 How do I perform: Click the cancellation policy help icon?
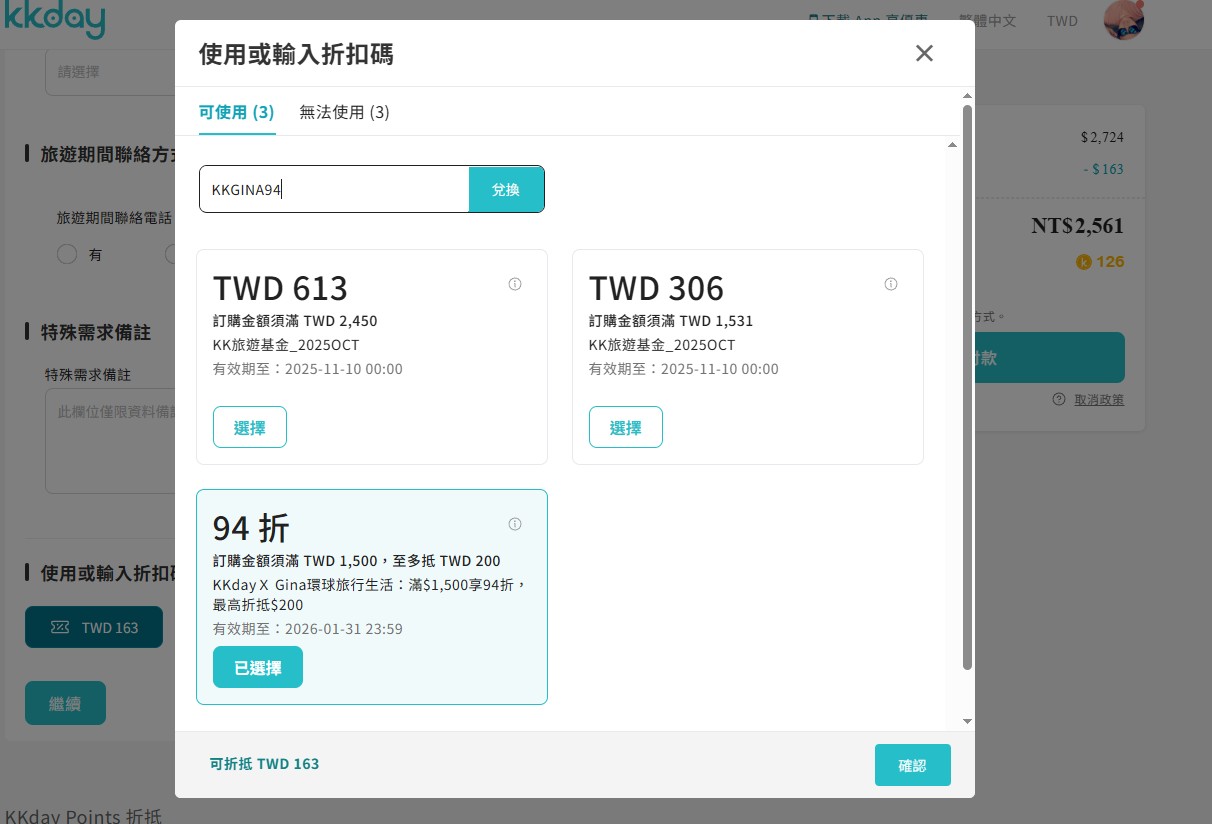tap(1059, 399)
